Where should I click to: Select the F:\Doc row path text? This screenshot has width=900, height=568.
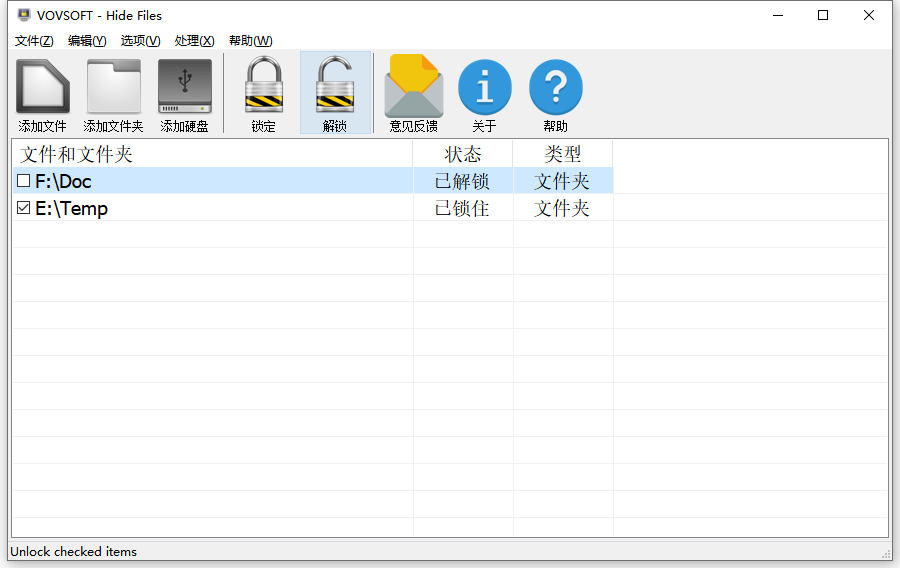click(x=63, y=181)
